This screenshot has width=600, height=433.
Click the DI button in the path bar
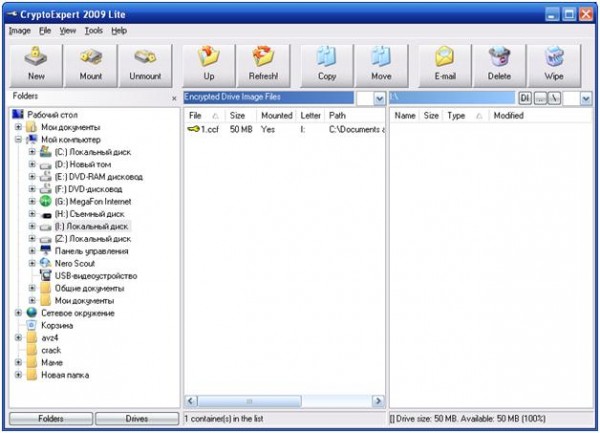tap(525, 98)
